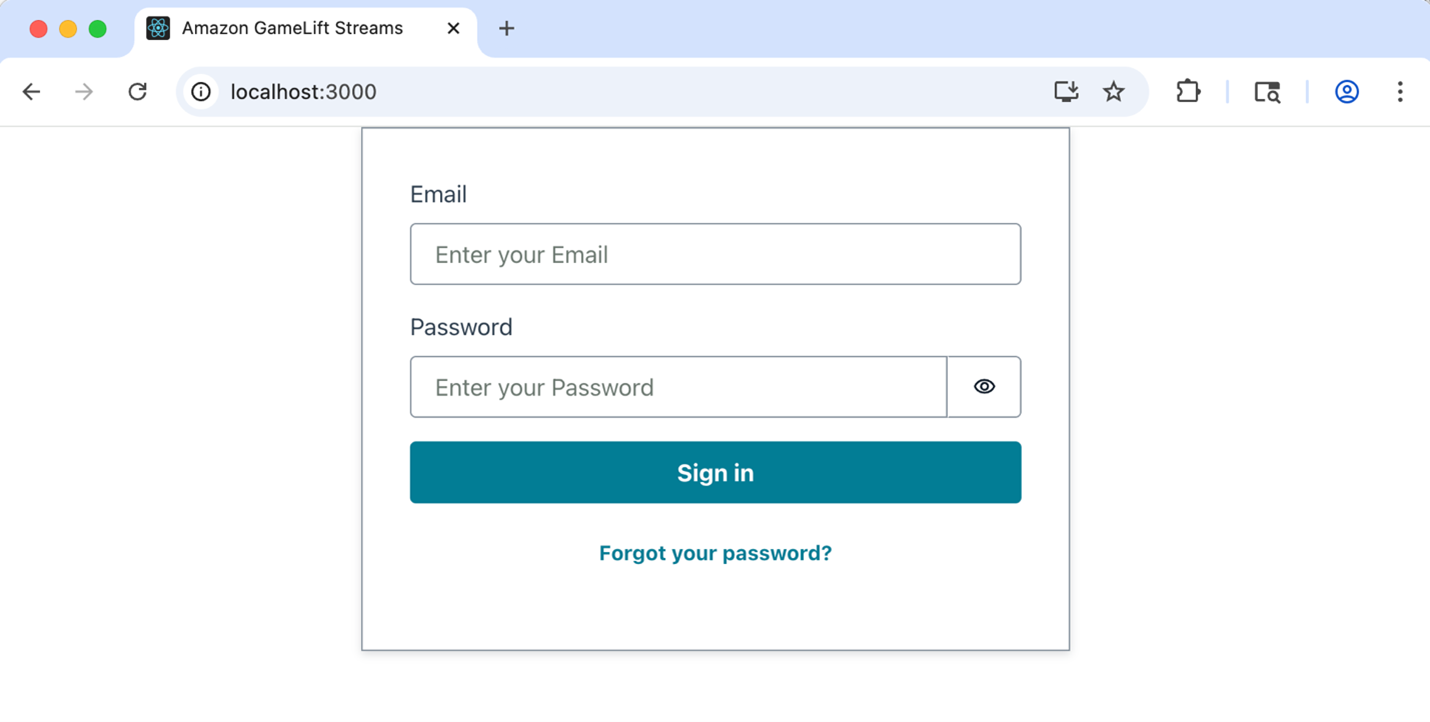Select the Amazon GameLift Streams tab

click(x=290, y=28)
